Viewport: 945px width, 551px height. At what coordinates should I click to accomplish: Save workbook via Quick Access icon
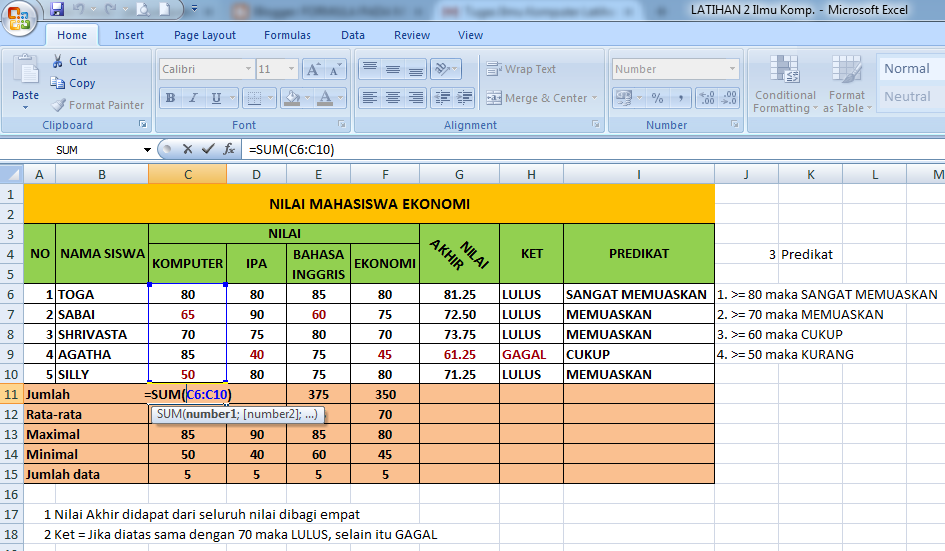[x=57, y=9]
